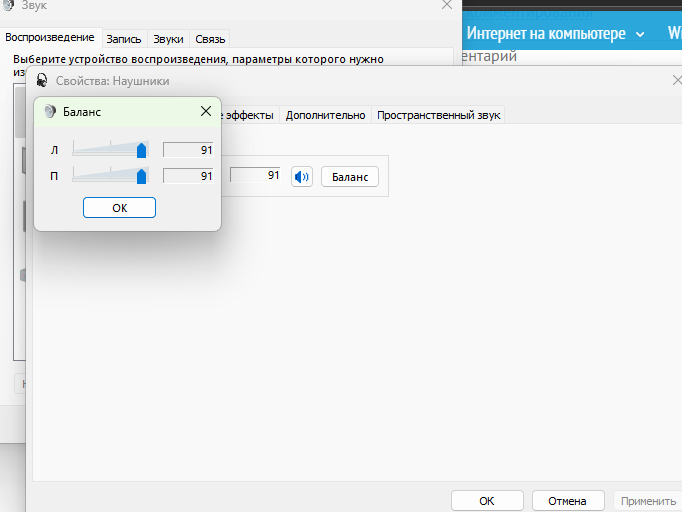Adjust the Л left channel slider
682x512 pixels.
[141, 151]
